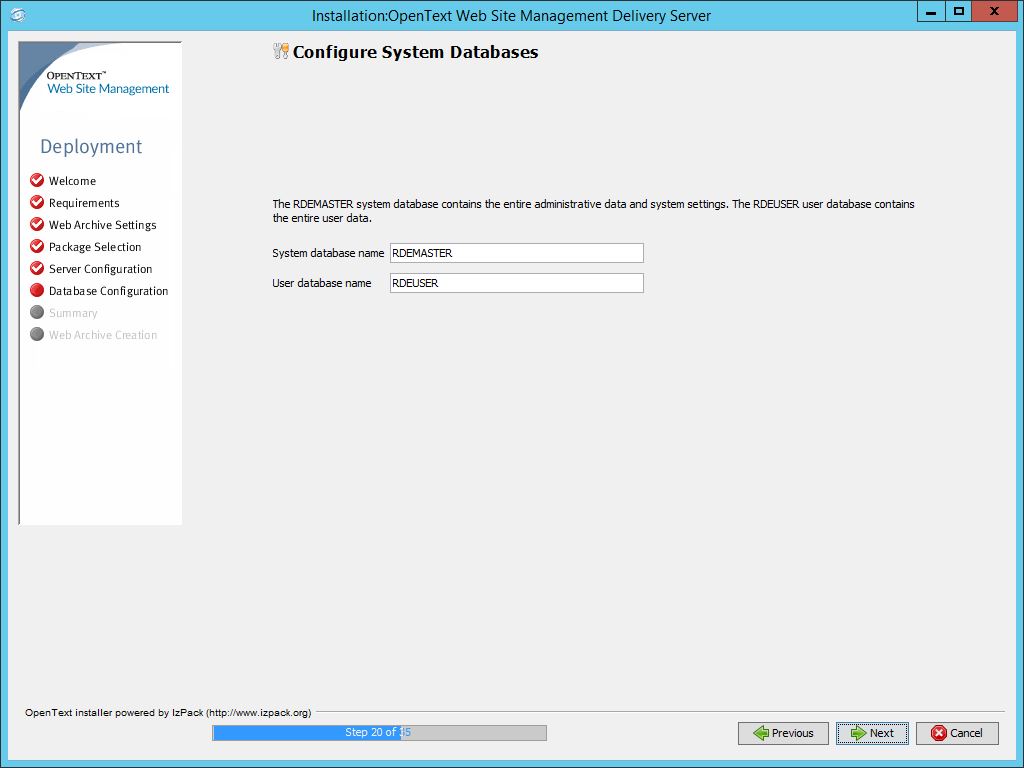The width and height of the screenshot is (1024, 768).
Task: Select the Database Configuration step label
Action: (108, 291)
